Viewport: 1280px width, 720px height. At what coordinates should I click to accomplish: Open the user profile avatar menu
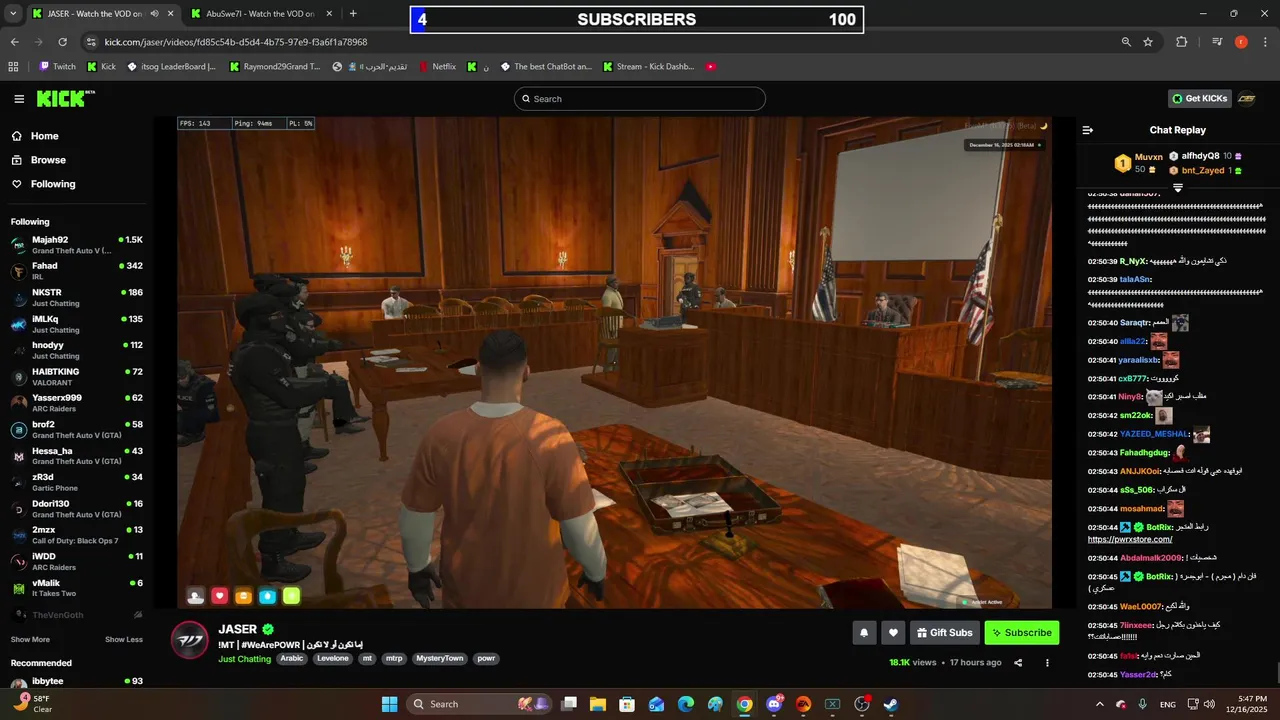[1247, 99]
